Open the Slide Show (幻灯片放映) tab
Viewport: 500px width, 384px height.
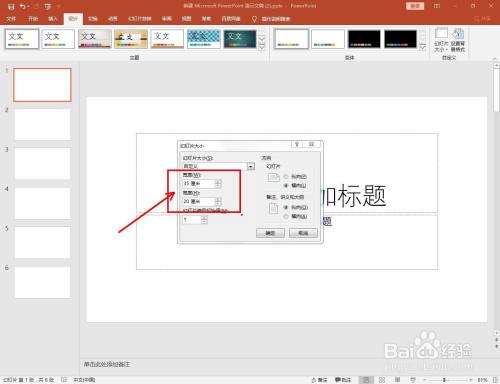point(140,19)
